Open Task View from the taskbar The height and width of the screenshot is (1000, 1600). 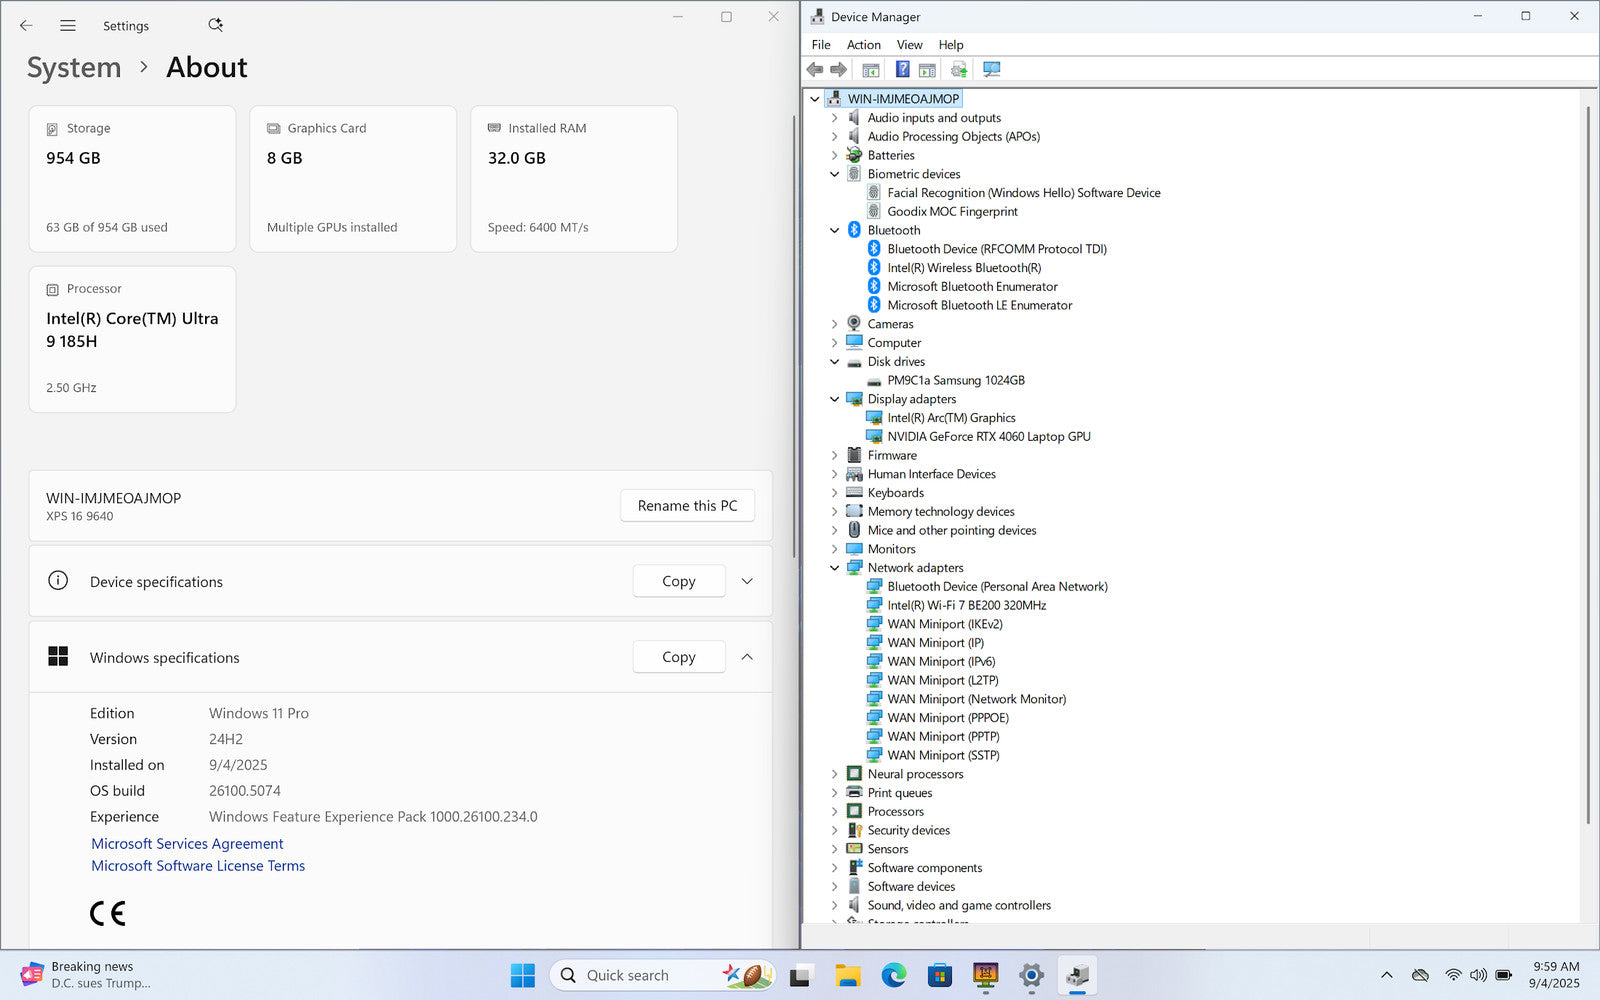coord(801,975)
